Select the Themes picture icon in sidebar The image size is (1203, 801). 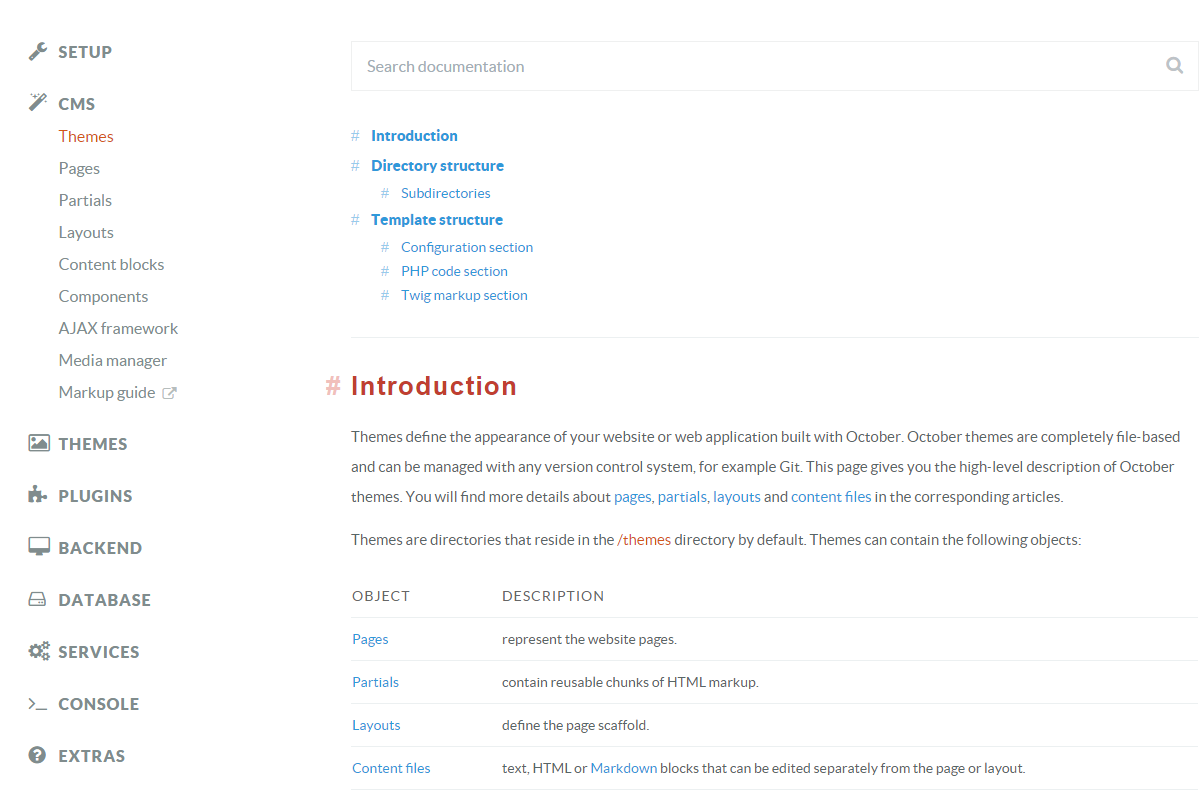(x=38, y=443)
